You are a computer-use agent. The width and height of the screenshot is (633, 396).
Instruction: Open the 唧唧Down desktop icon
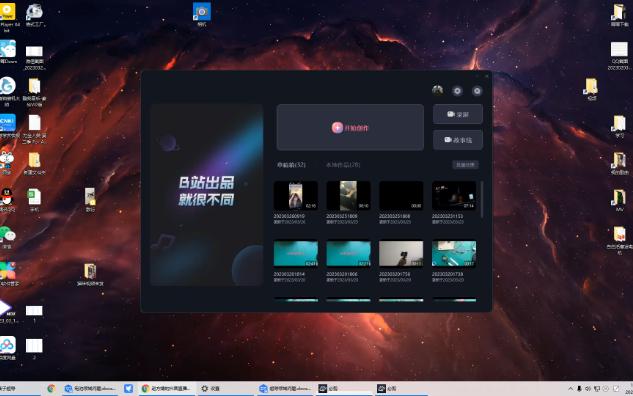click(8, 52)
